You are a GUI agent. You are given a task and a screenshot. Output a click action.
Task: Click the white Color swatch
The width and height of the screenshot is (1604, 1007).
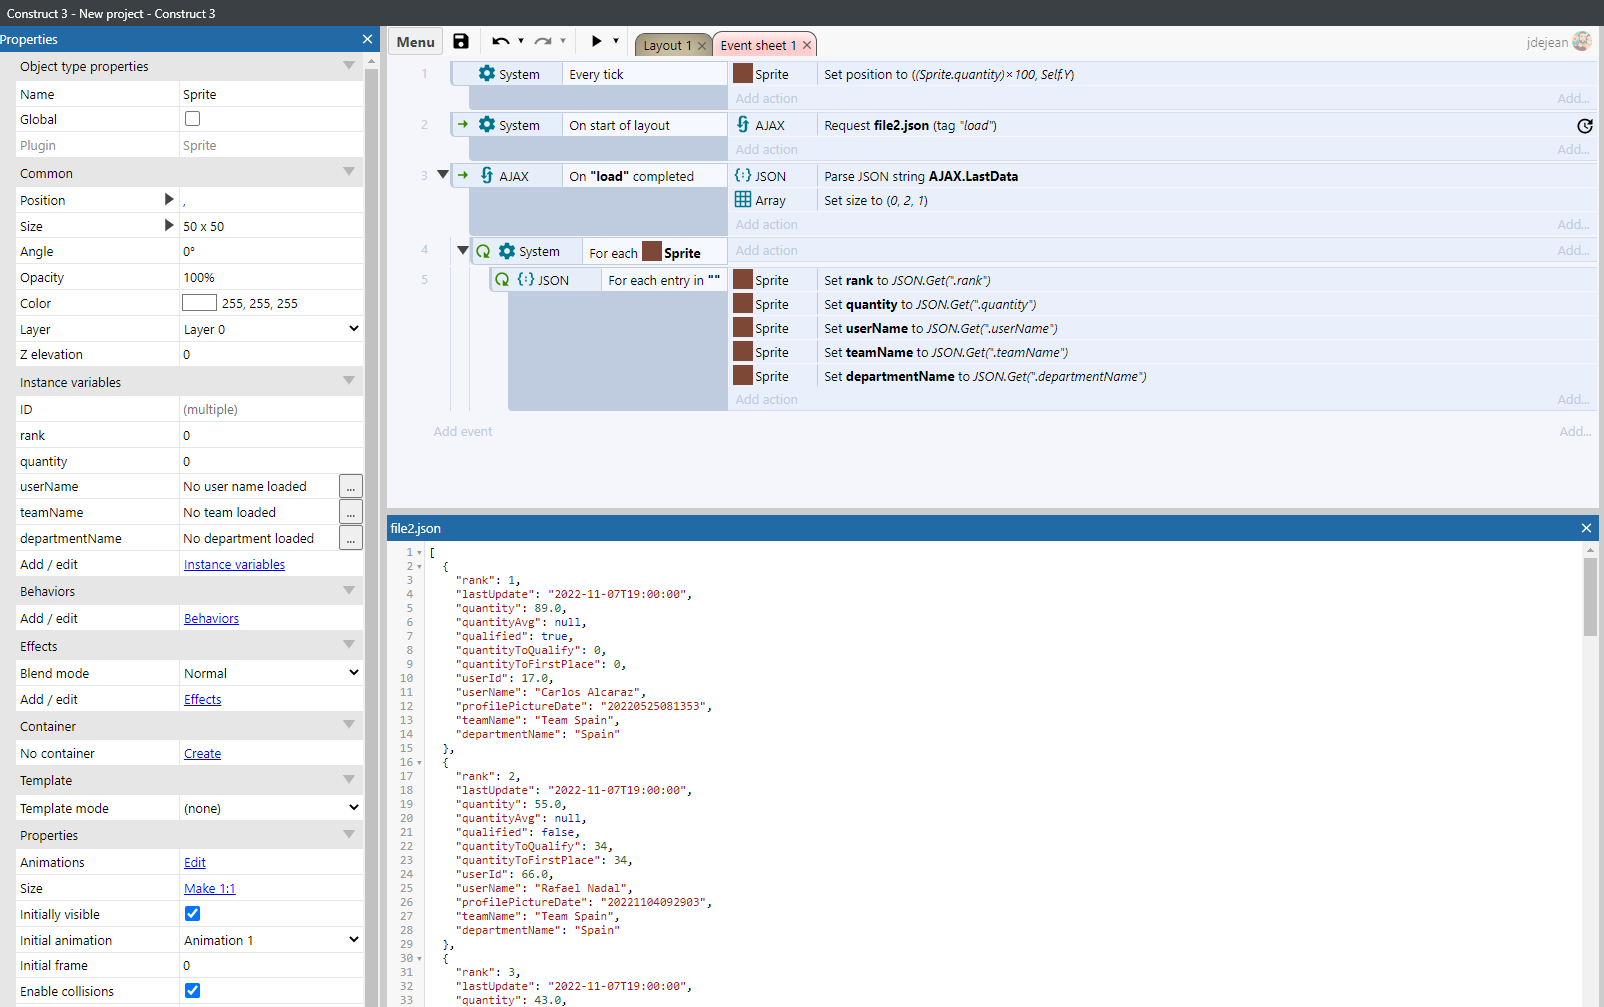[x=199, y=303]
